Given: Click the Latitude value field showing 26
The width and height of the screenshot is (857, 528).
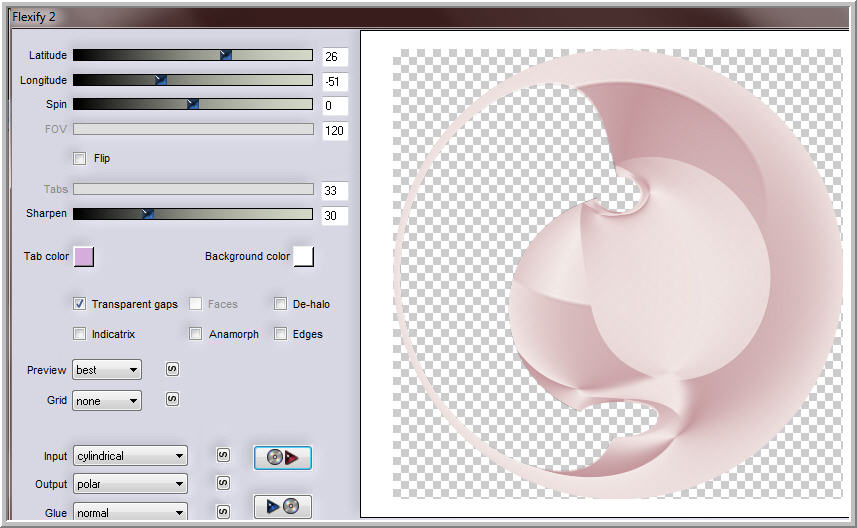Looking at the screenshot, I should [x=335, y=56].
